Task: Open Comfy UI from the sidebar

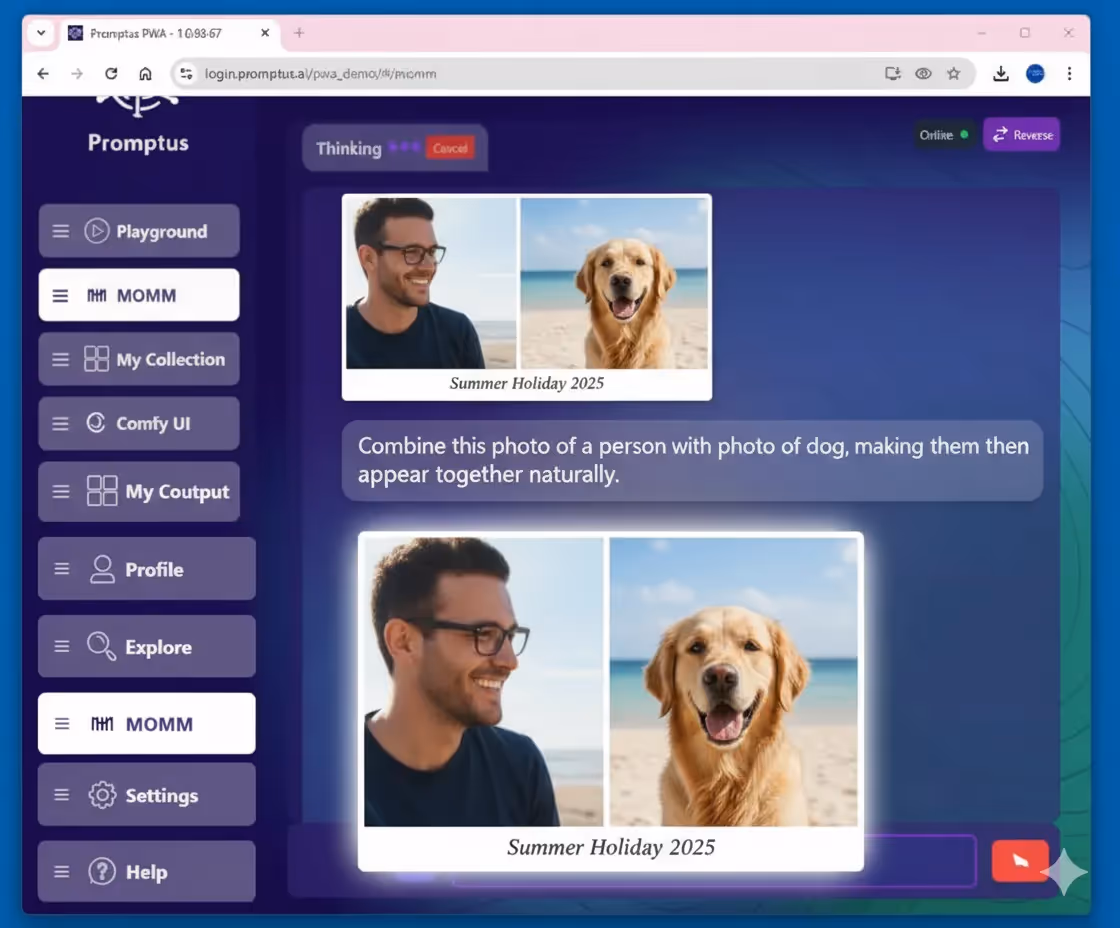Action: [x=139, y=423]
